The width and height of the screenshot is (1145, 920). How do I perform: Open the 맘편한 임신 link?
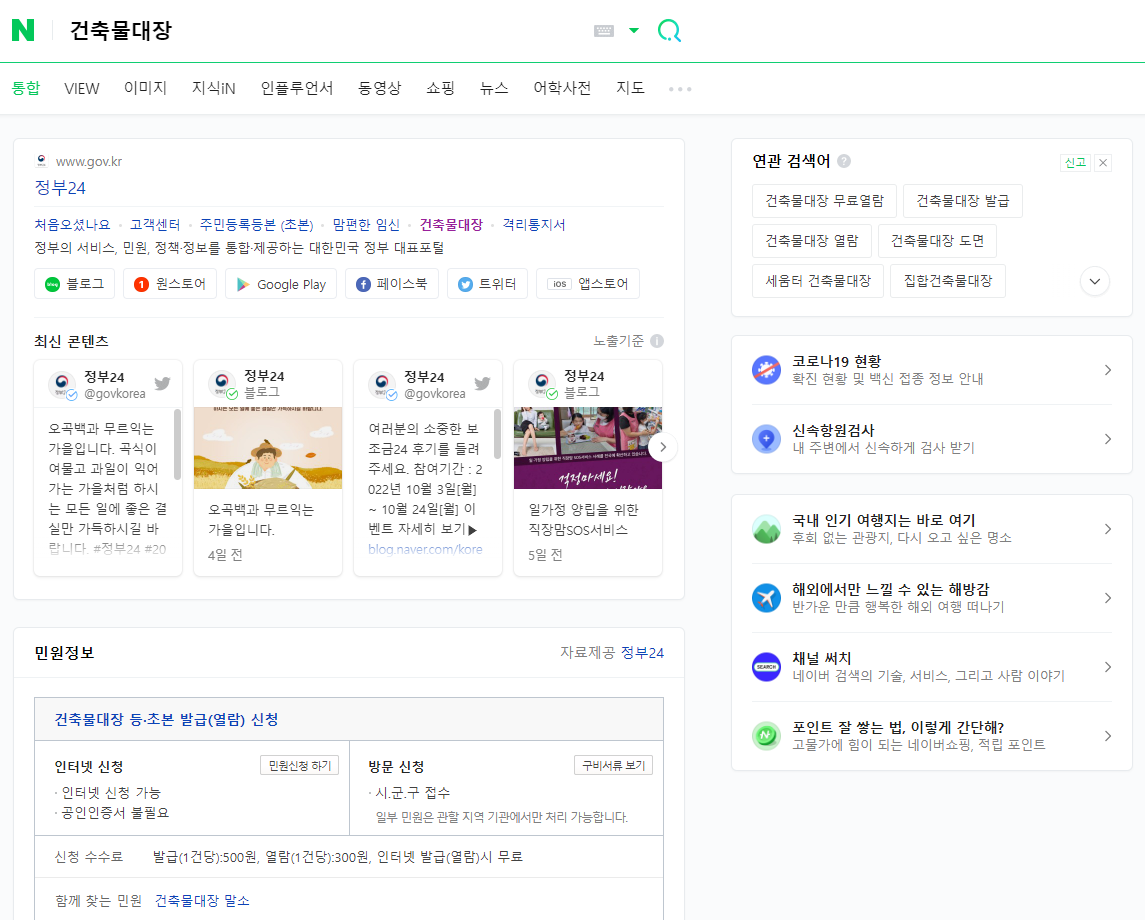click(366, 225)
